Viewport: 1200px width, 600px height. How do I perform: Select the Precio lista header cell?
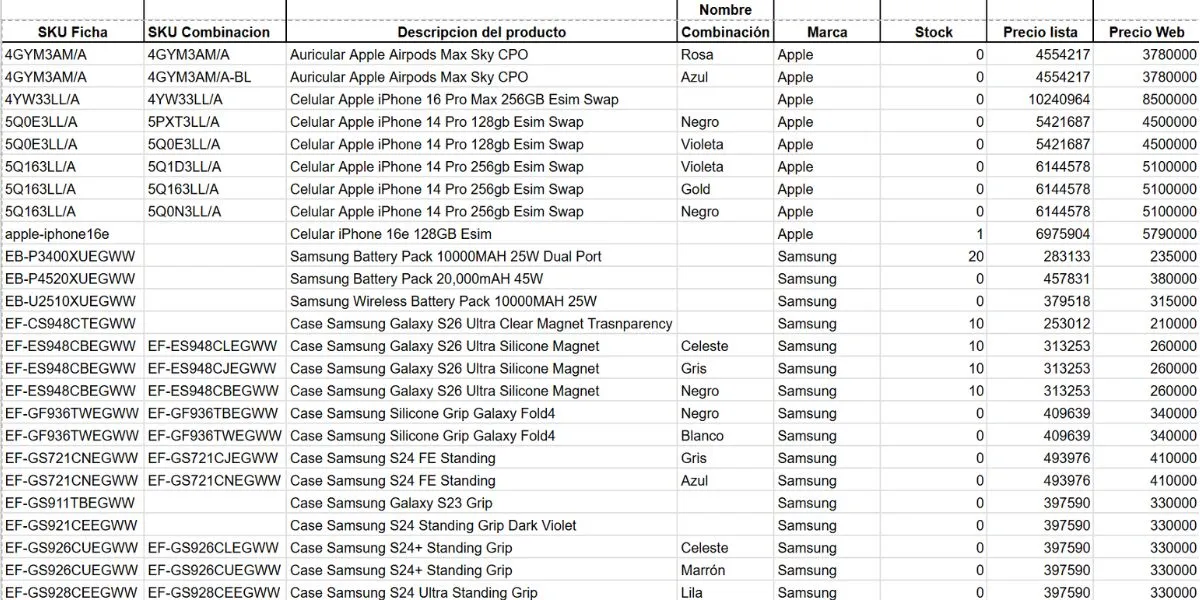(1040, 32)
